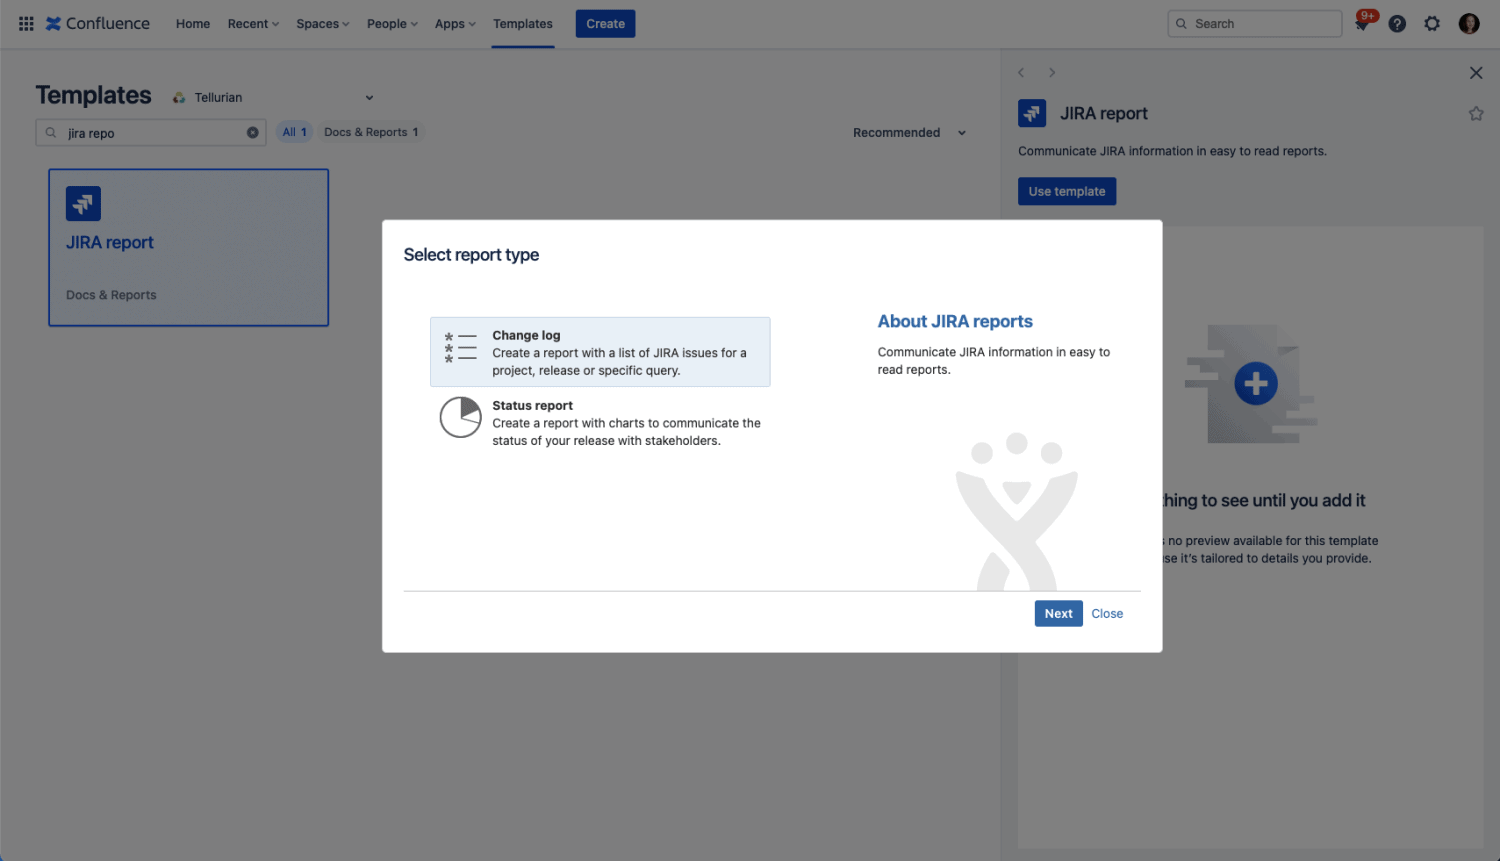Click the user profile avatar
Screen dimensions: 1500x861
(x=1468, y=24)
